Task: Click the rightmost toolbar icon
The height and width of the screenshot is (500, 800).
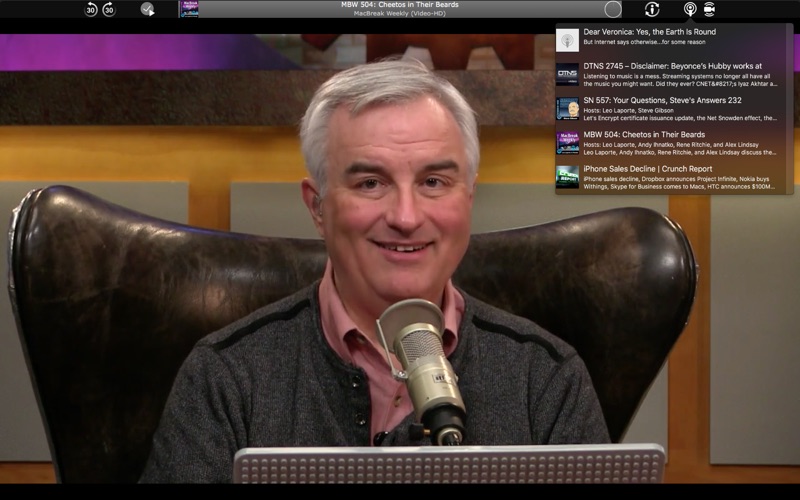Action: (x=709, y=9)
